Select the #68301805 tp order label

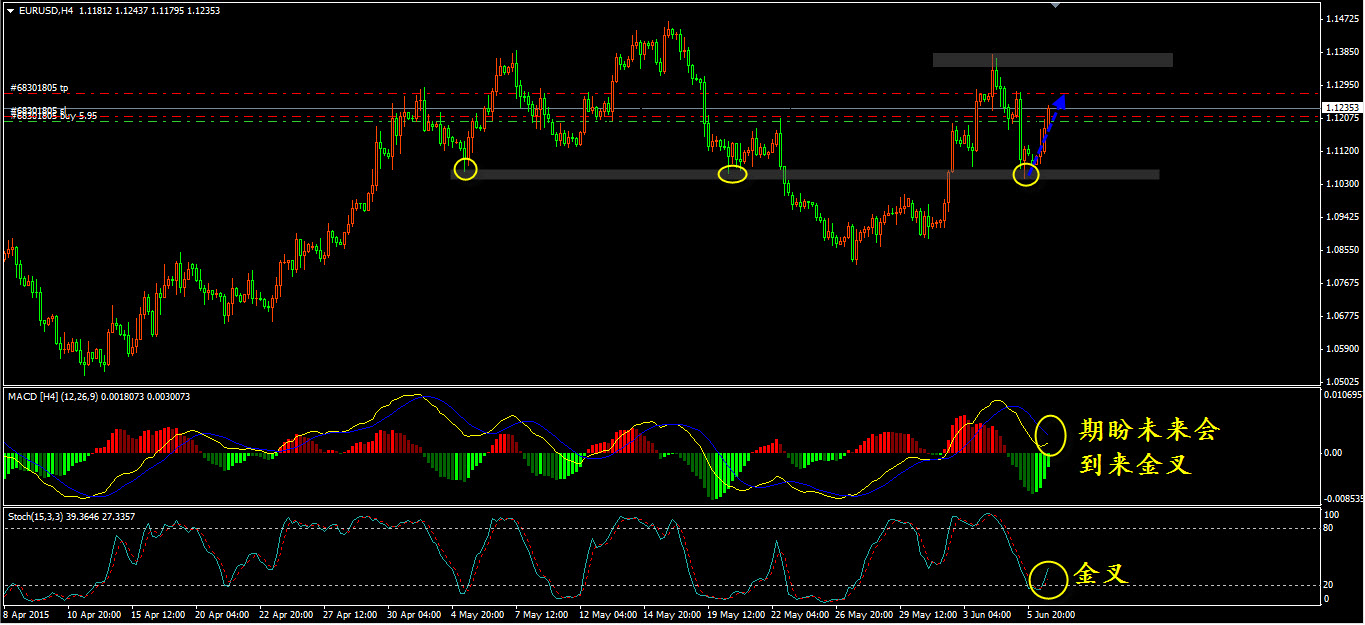pos(39,88)
